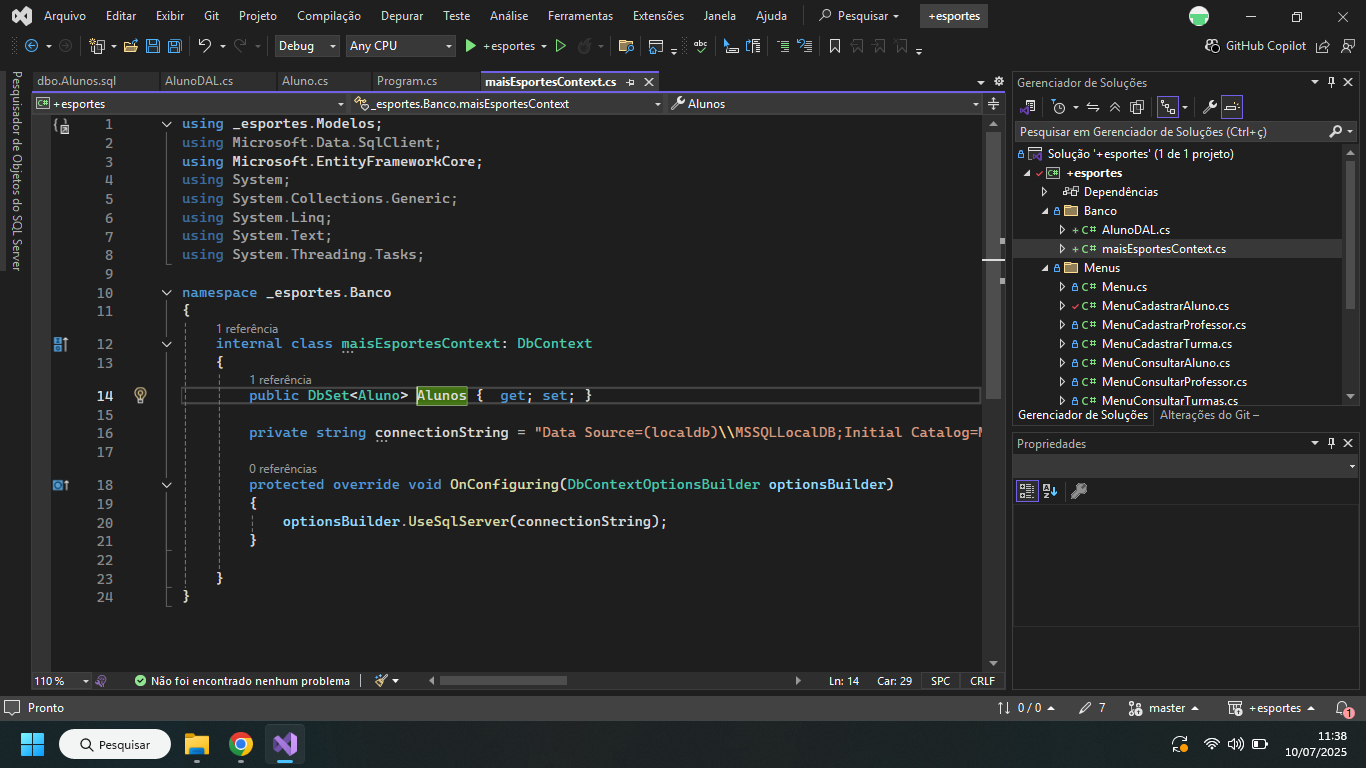Toggle the preview selected items button
Screen dimensions: 1366x768
coord(1232,107)
